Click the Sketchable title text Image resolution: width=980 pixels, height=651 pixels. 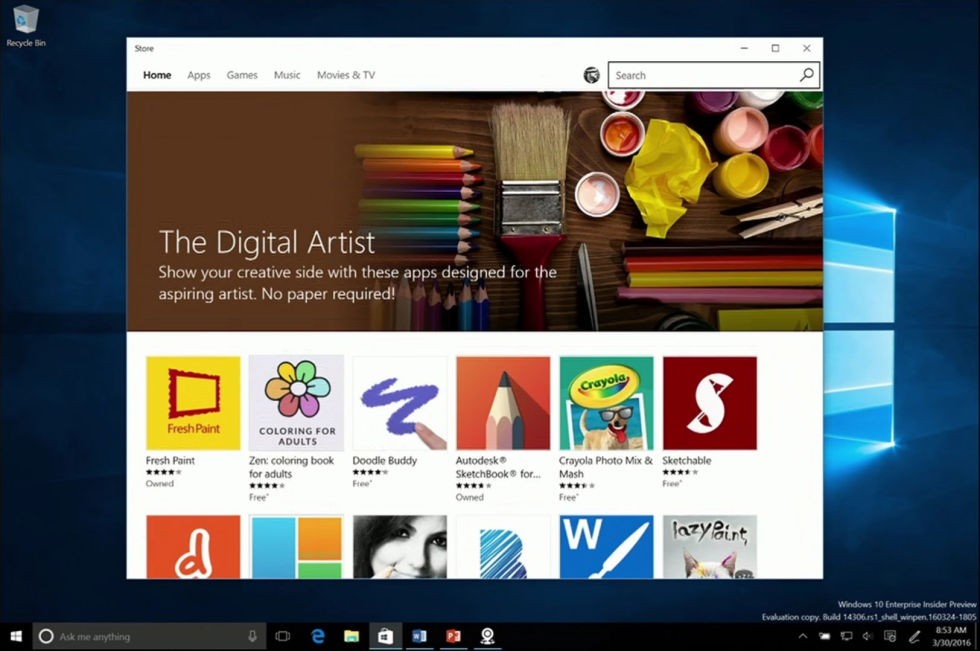(687, 460)
